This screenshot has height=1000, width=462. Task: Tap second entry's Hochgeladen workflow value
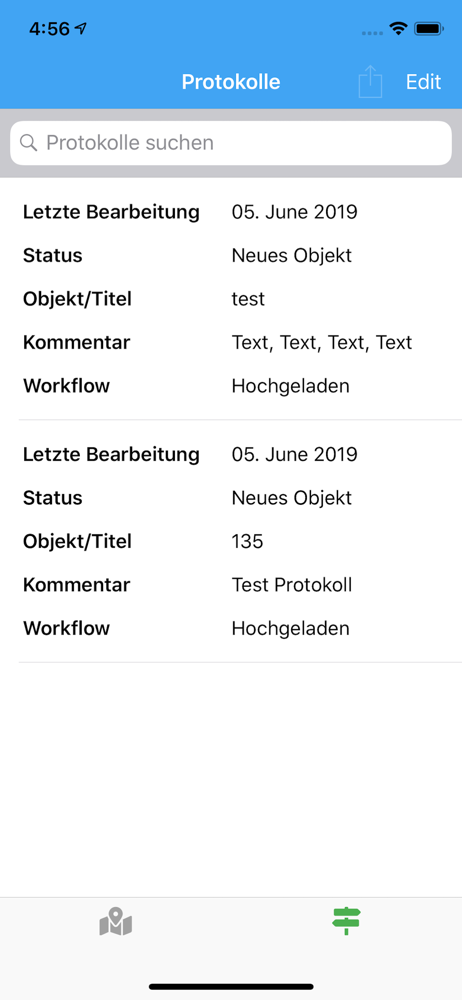point(290,628)
